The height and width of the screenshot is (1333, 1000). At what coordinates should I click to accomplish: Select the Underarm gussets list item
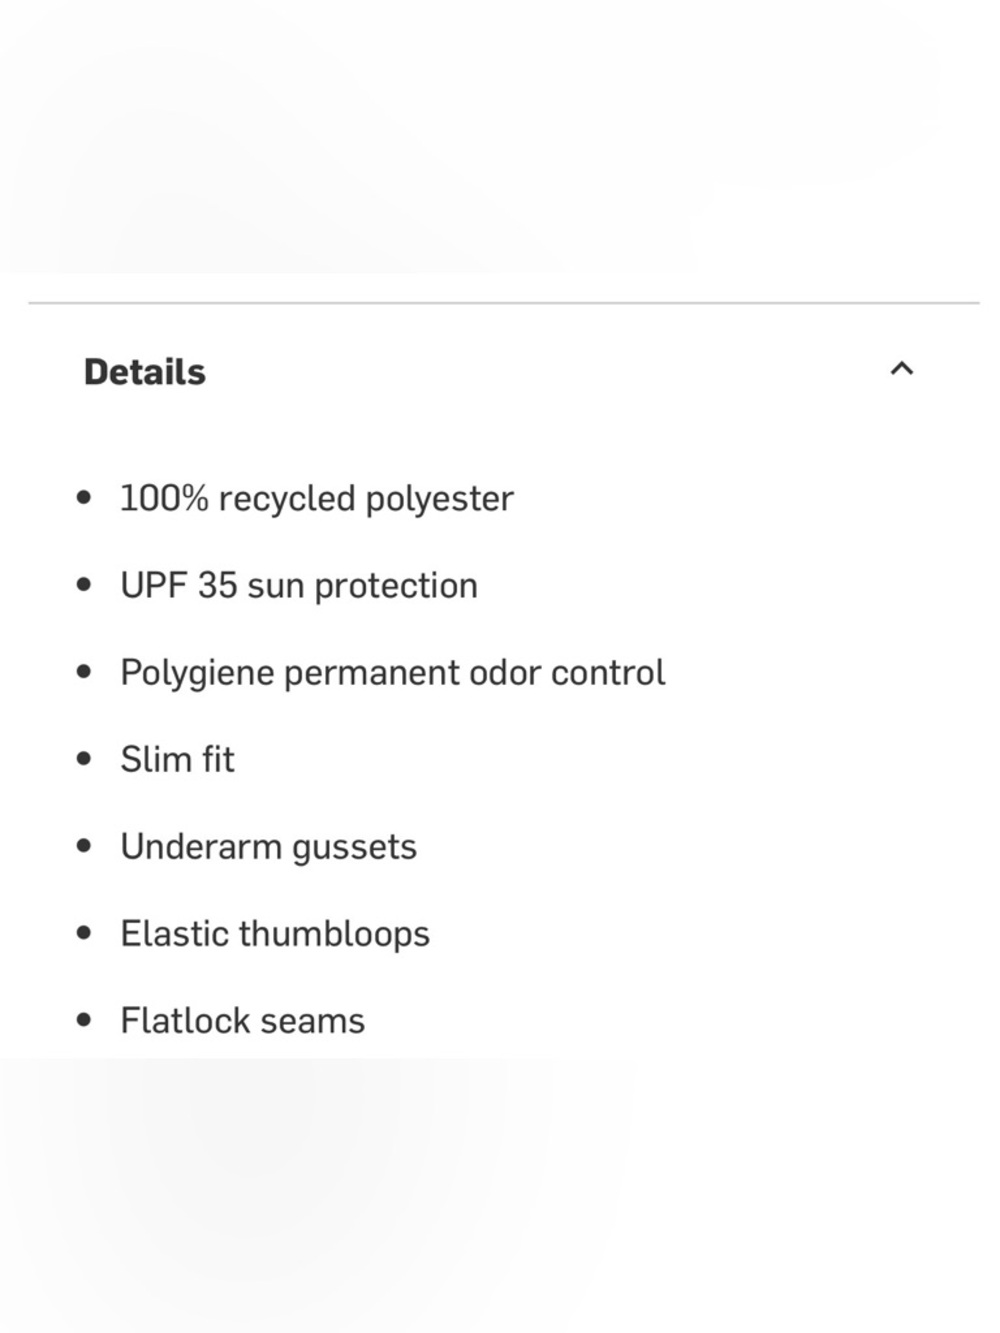[x=269, y=847]
